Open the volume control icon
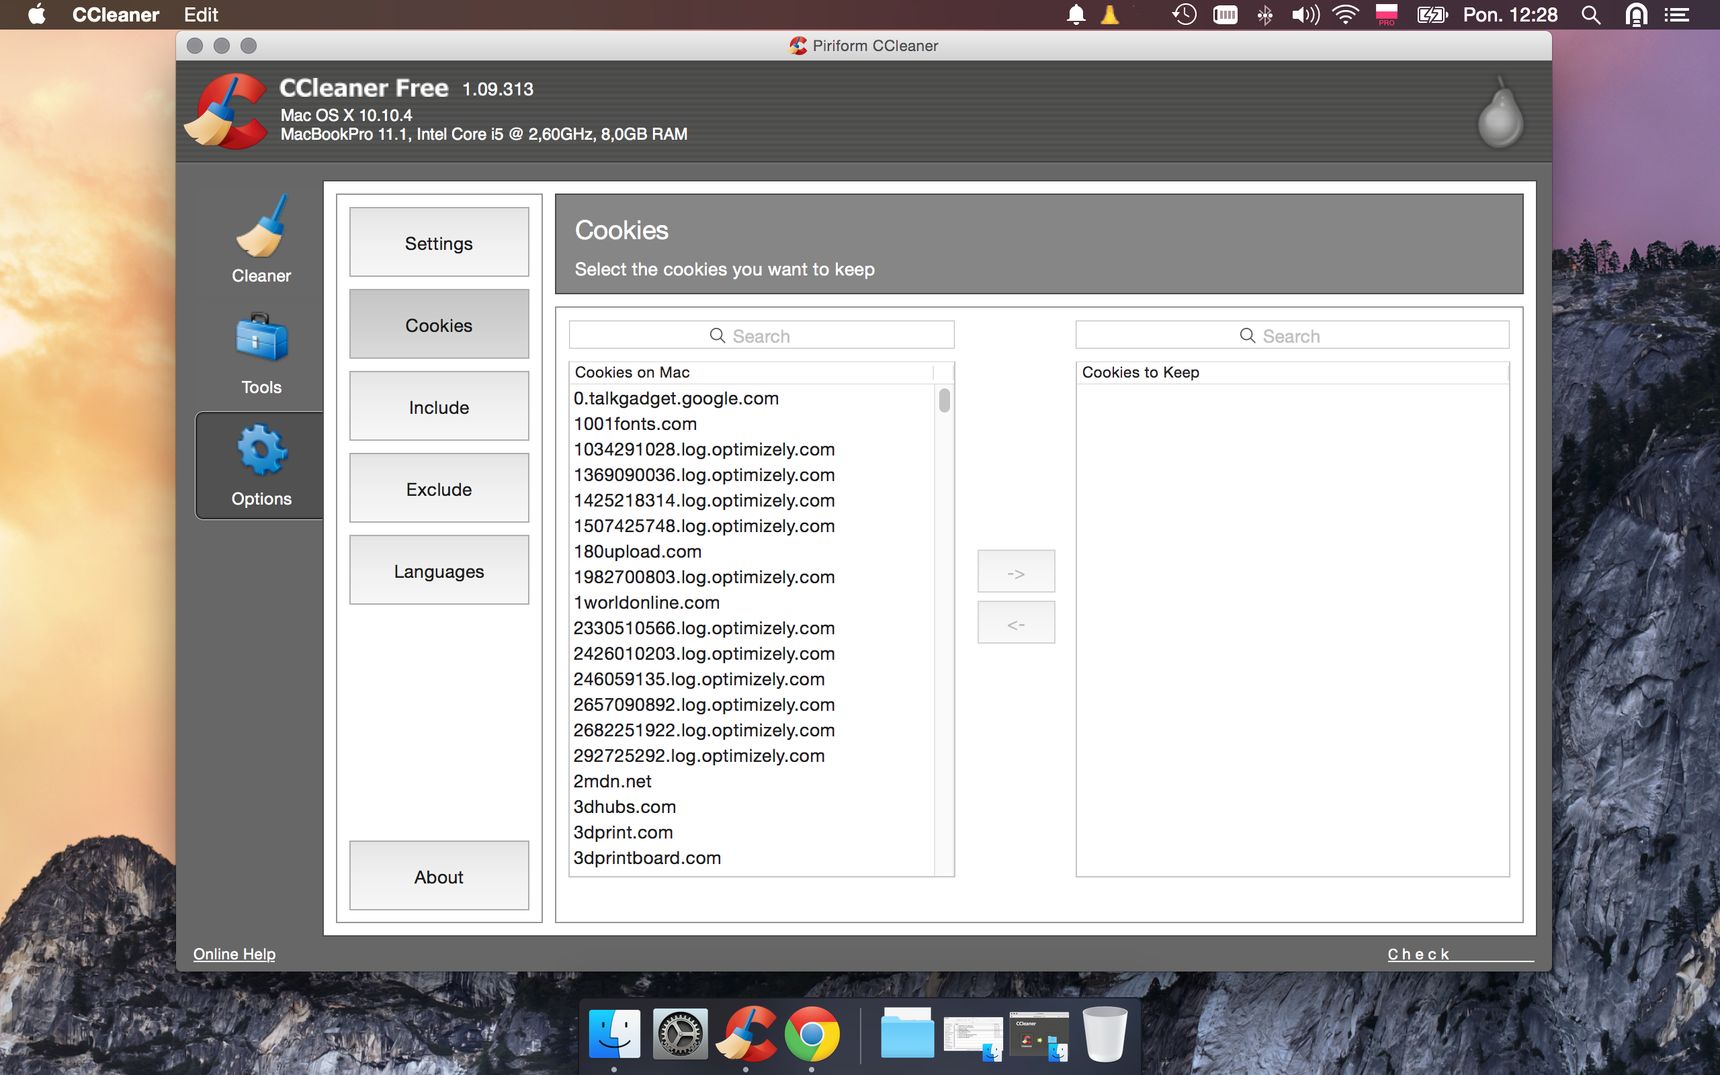 [1305, 14]
